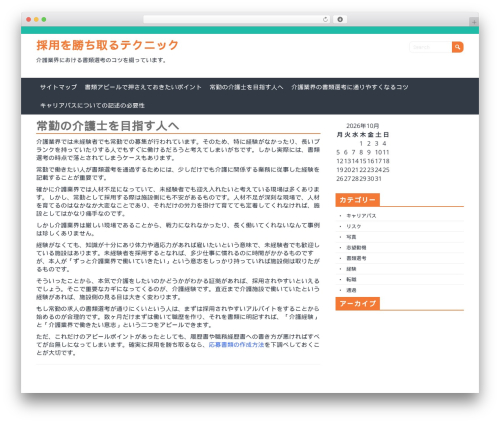Open the 転職 category
Image resolution: width=500 pixels, height=423 pixels.
pyautogui.click(x=351, y=280)
